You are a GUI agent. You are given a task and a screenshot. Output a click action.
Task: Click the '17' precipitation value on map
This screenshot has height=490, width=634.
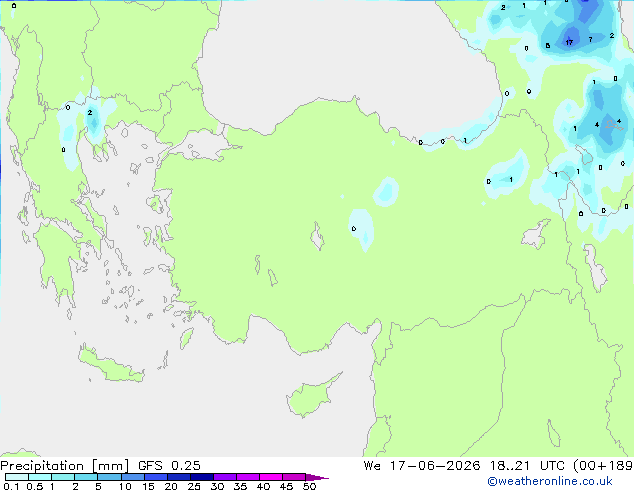point(569,42)
